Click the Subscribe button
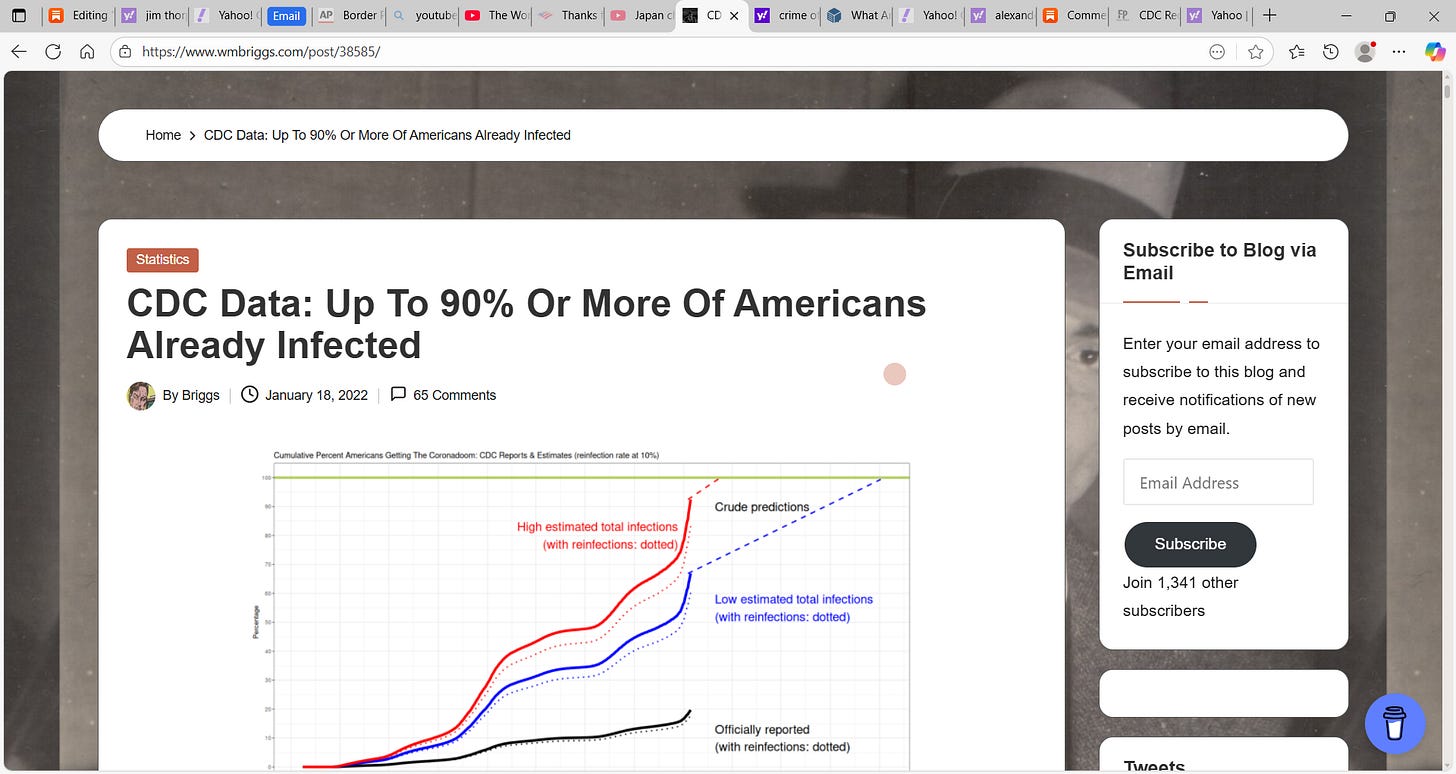 click(x=1190, y=544)
